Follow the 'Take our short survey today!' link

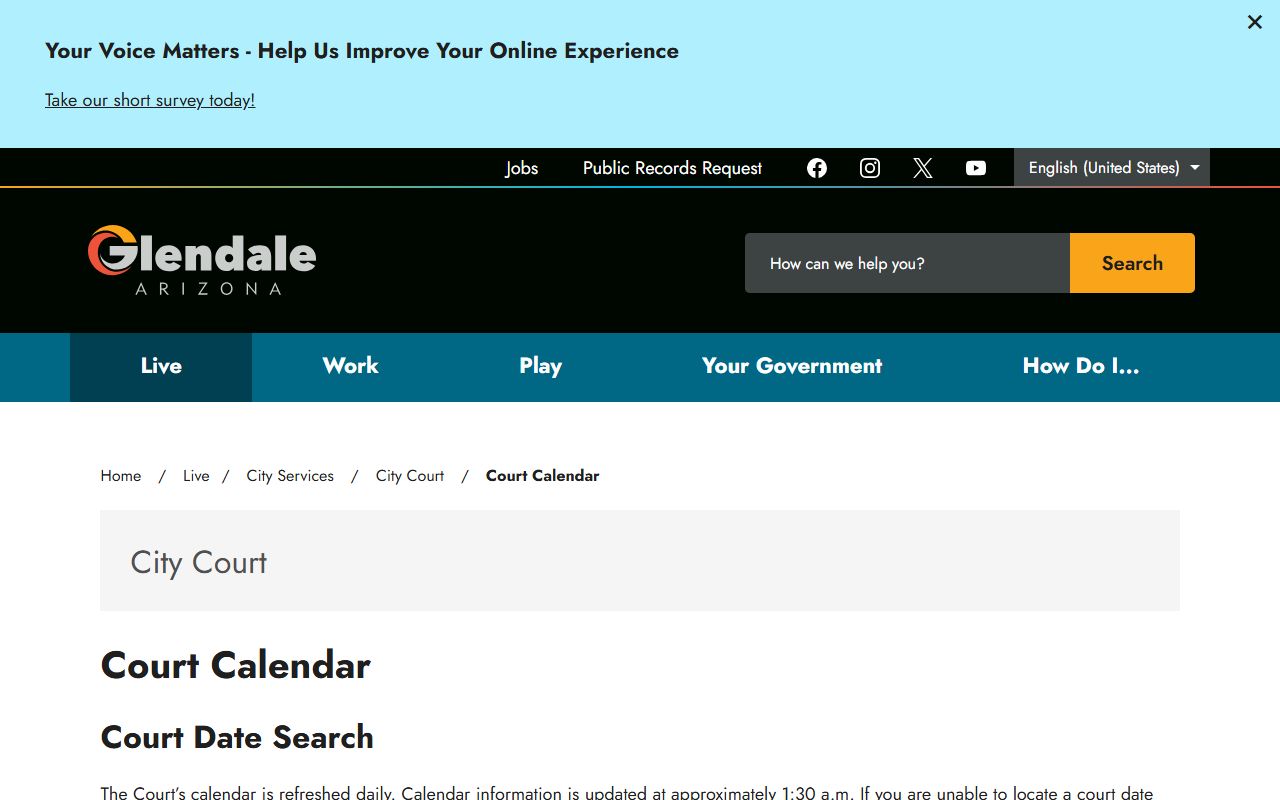150,100
